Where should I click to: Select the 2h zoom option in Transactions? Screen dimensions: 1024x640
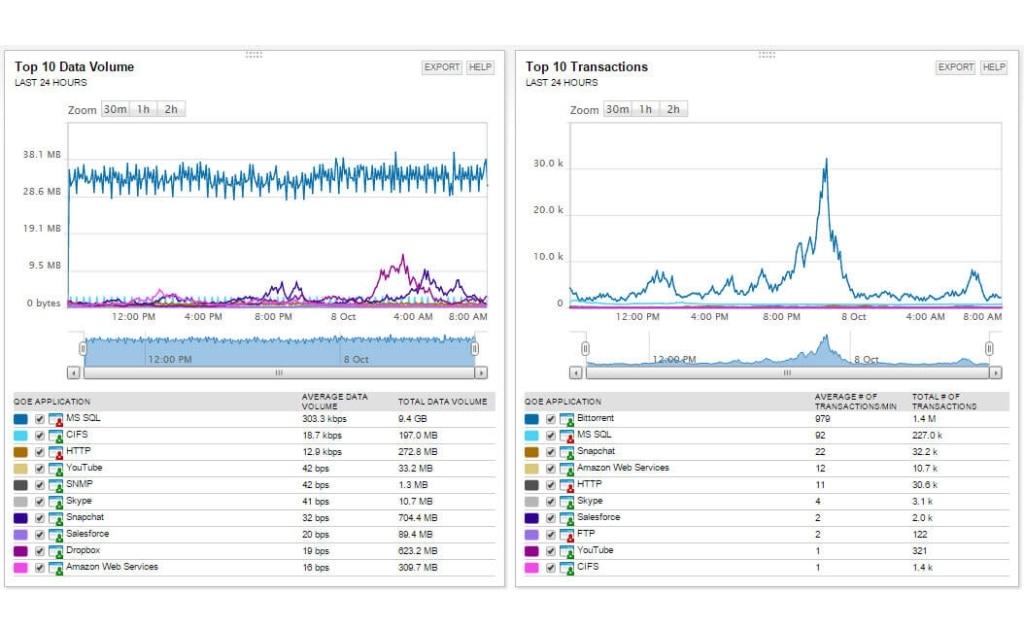click(672, 108)
